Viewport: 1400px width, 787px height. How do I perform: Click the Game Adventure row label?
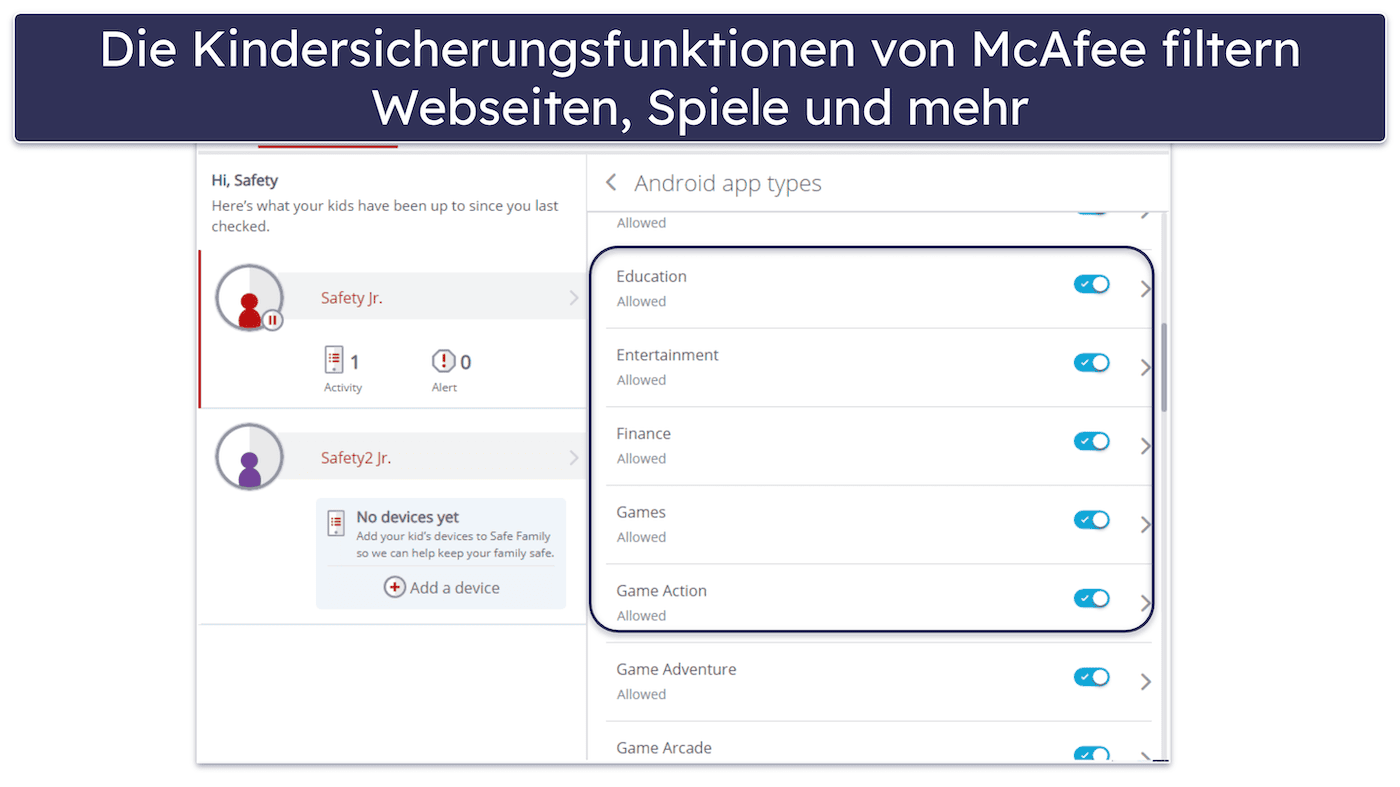(x=676, y=670)
